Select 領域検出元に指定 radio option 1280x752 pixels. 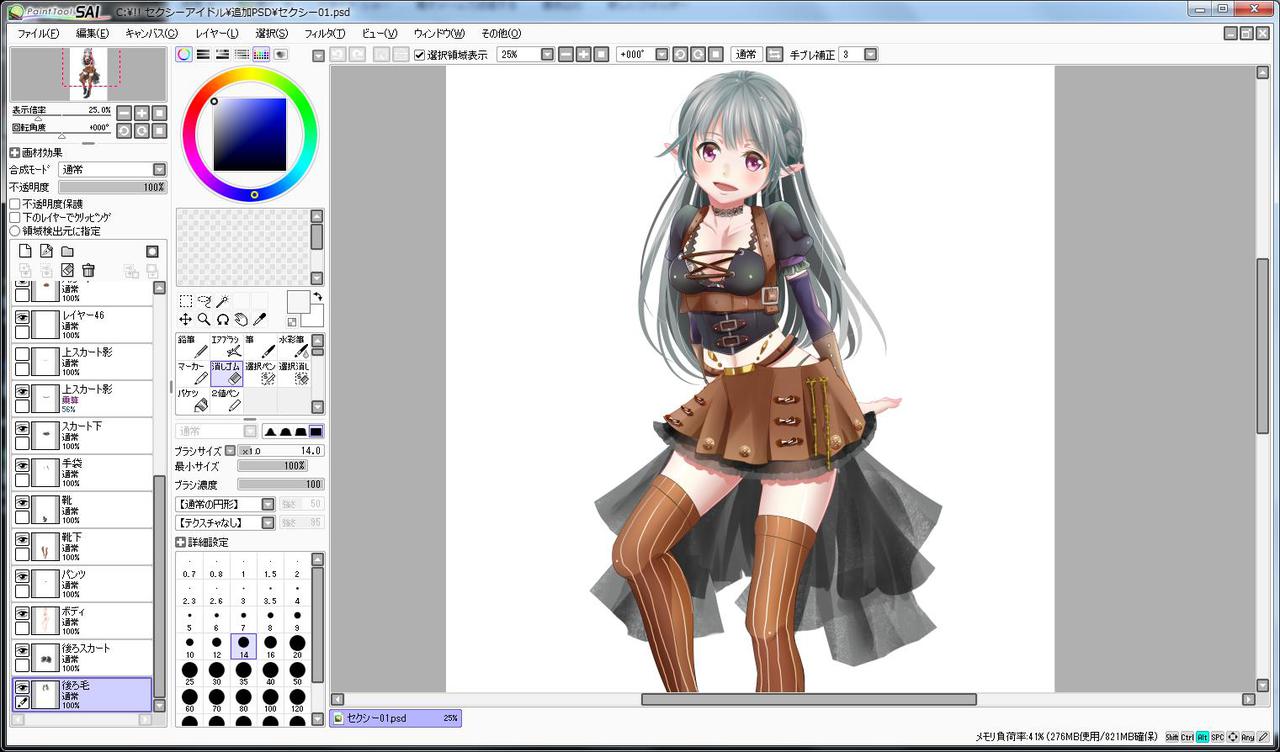pos(15,231)
